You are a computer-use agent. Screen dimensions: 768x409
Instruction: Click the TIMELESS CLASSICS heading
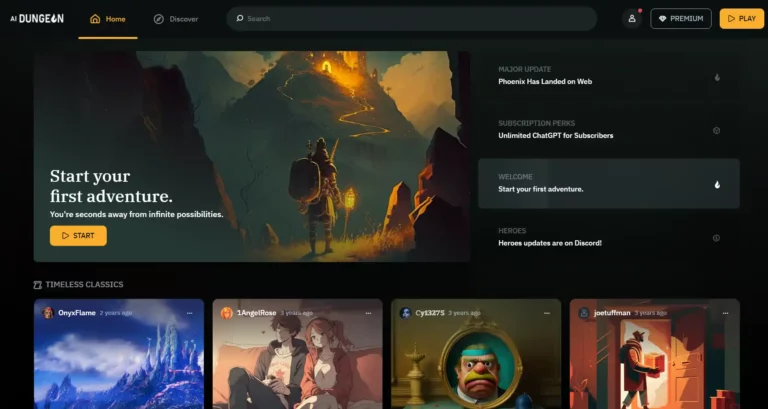(x=84, y=285)
